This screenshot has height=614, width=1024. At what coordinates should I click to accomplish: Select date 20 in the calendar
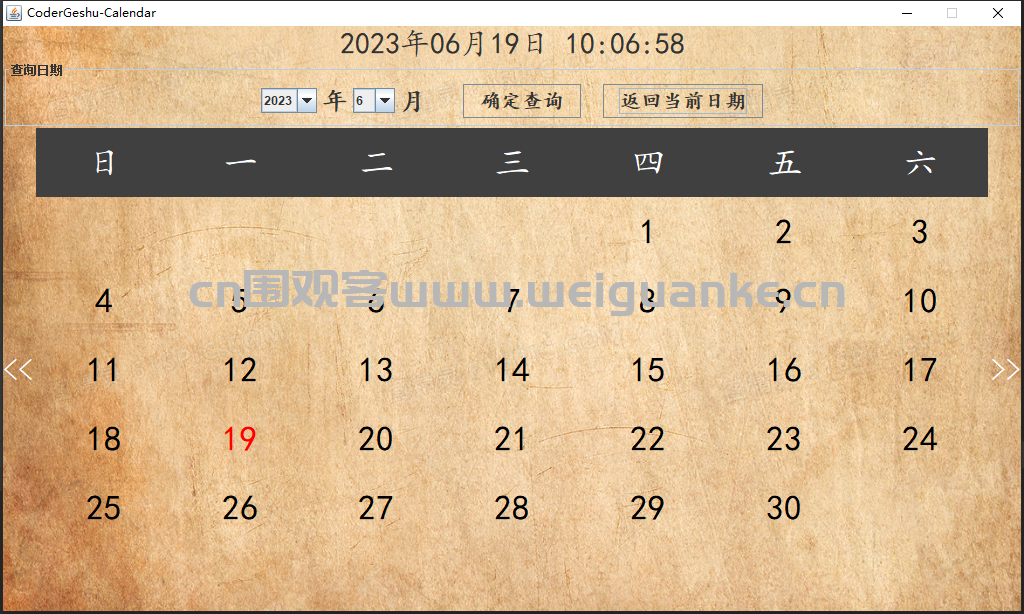pyautogui.click(x=376, y=439)
